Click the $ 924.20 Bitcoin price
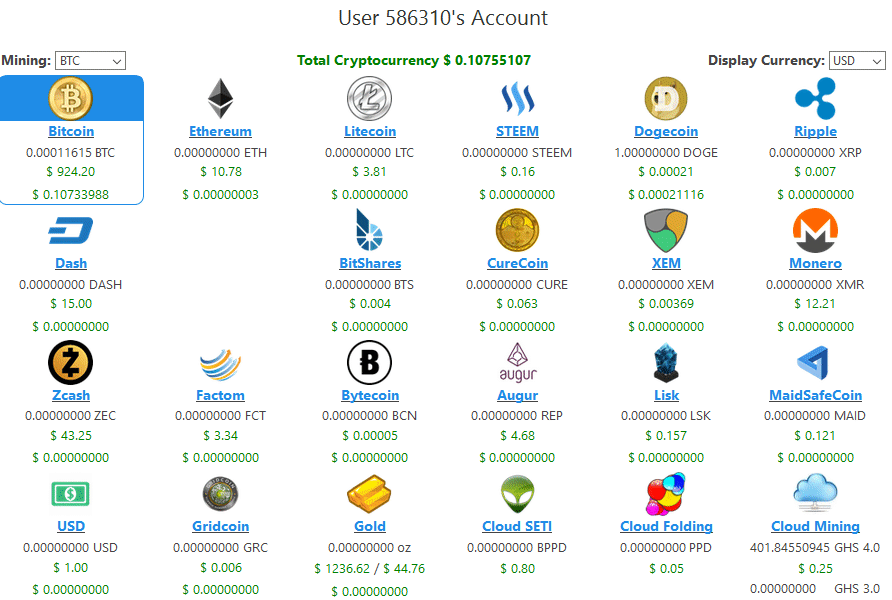The width and height of the screenshot is (892, 600). (71, 172)
